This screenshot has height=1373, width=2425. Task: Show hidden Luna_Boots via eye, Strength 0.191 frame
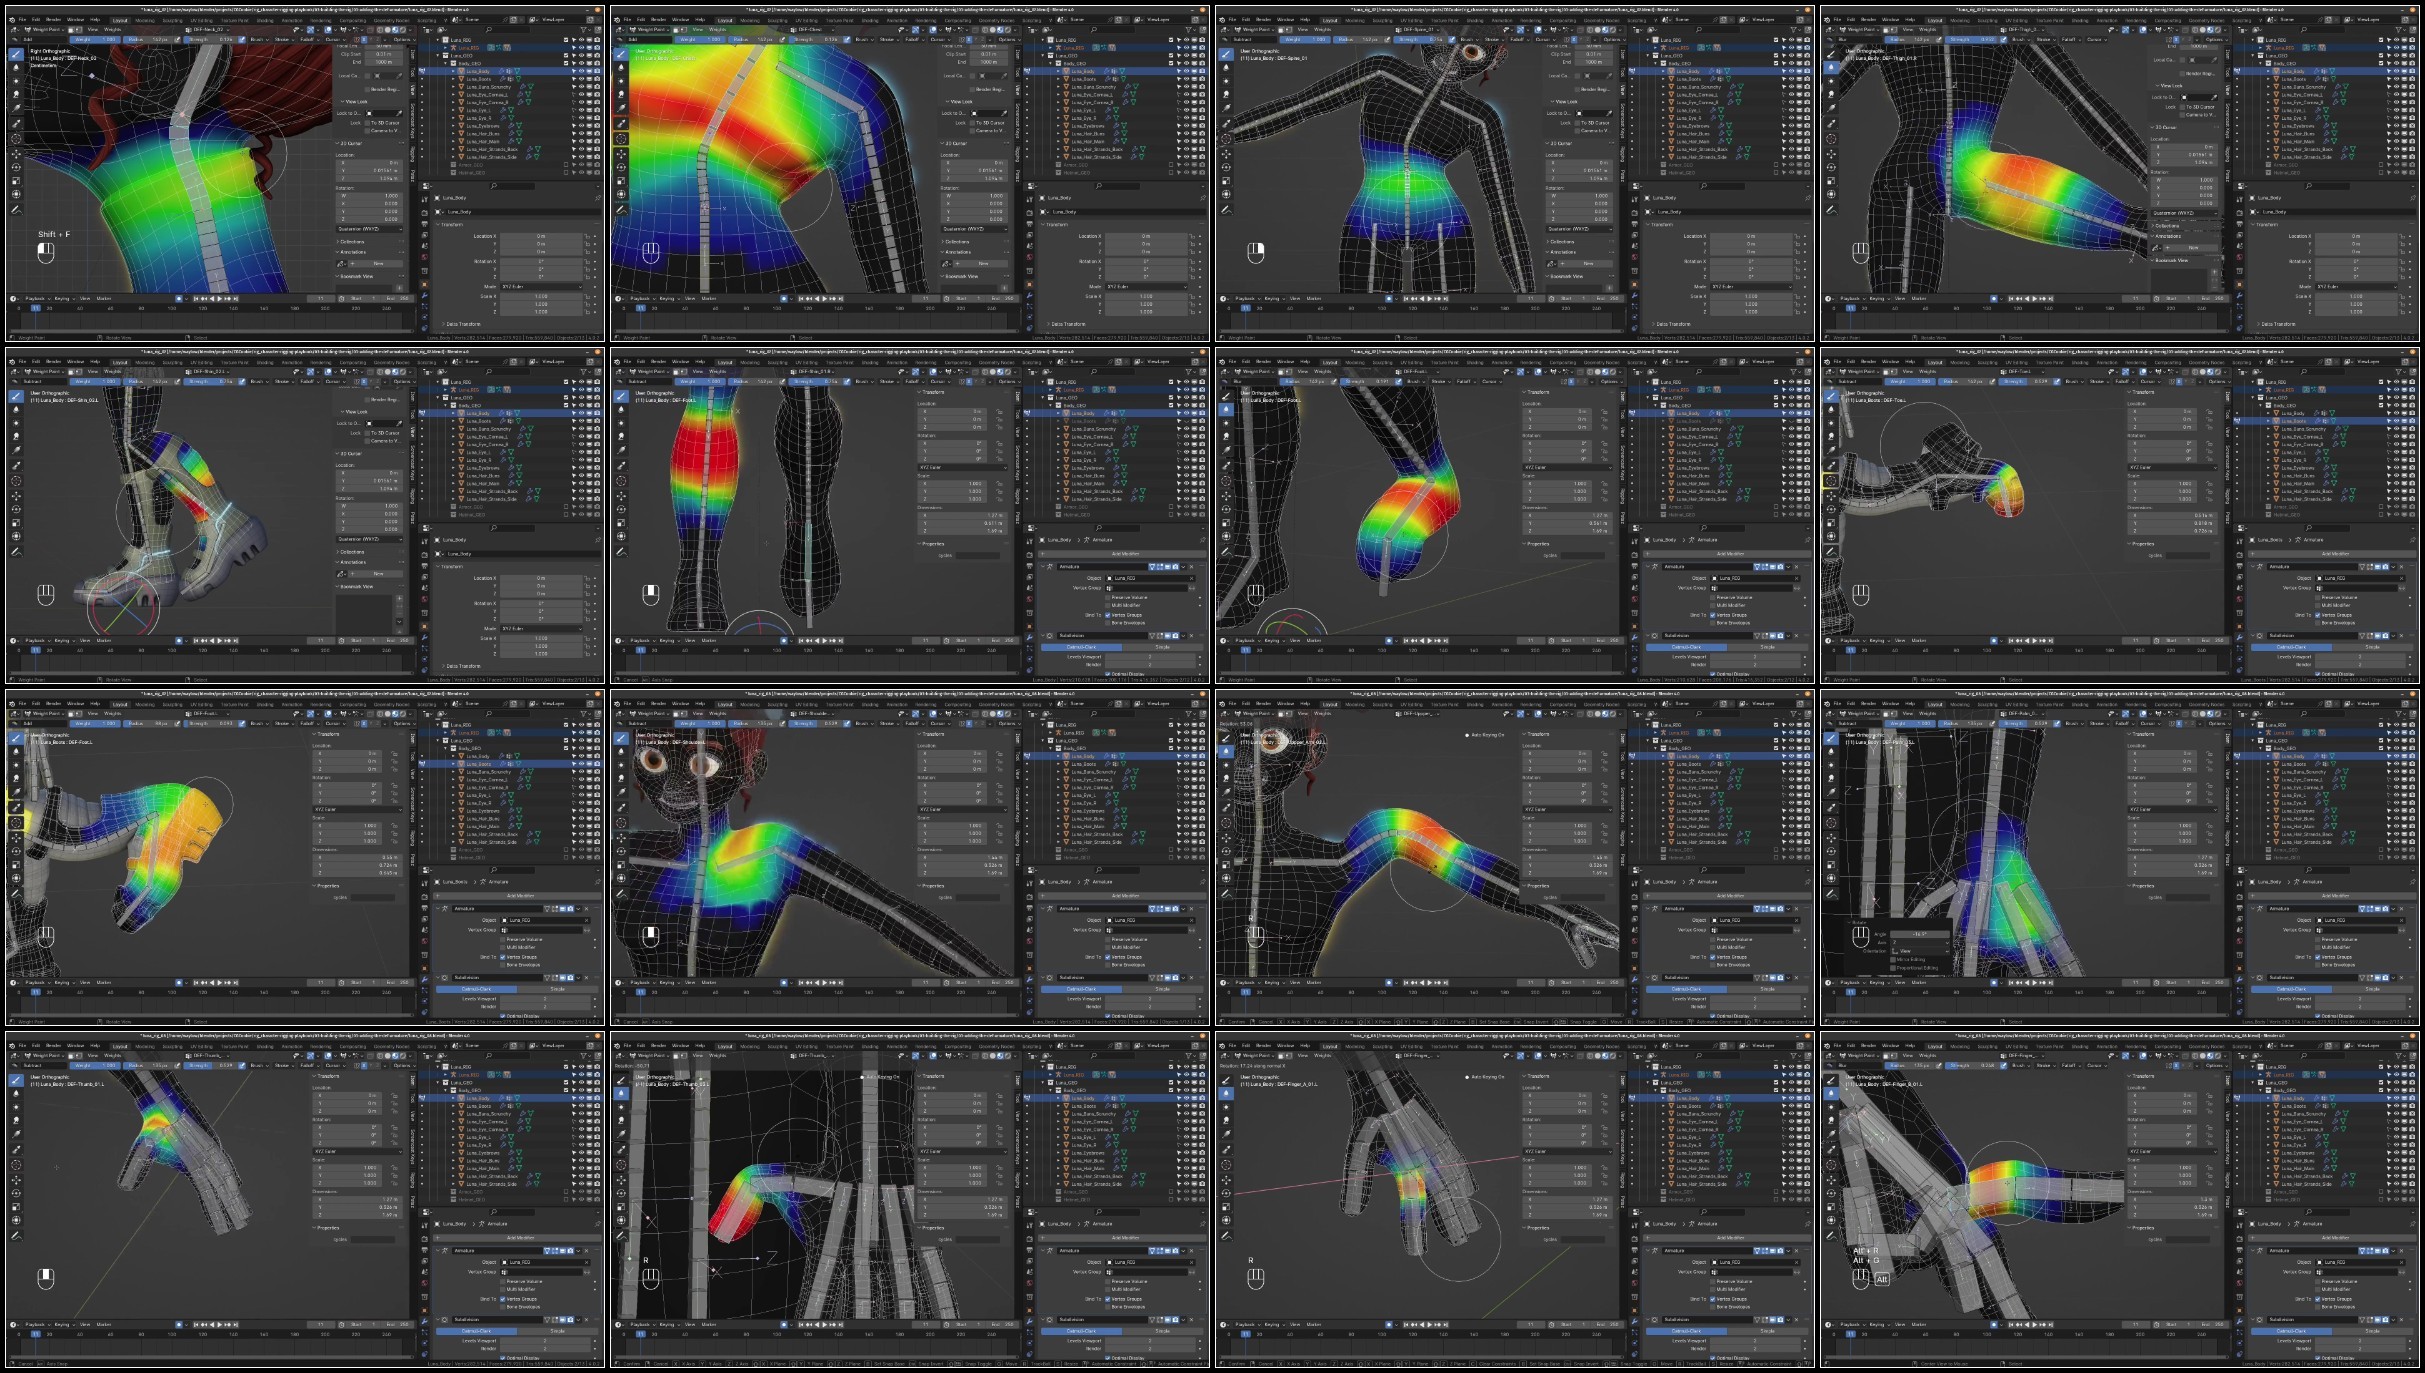(1790, 421)
